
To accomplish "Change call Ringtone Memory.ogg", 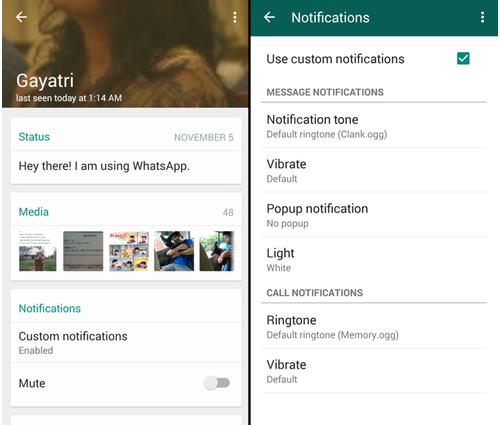I will click(373, 327).
